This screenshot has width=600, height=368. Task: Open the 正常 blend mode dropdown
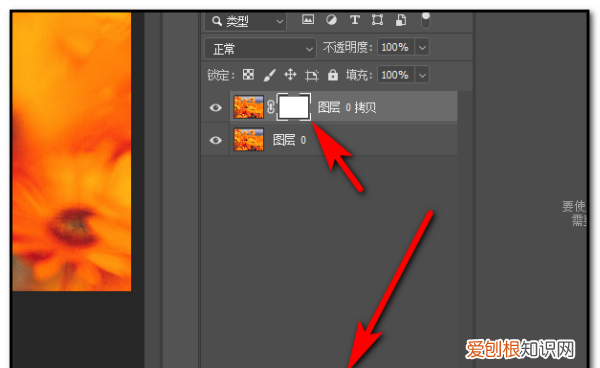coord(261,49)
